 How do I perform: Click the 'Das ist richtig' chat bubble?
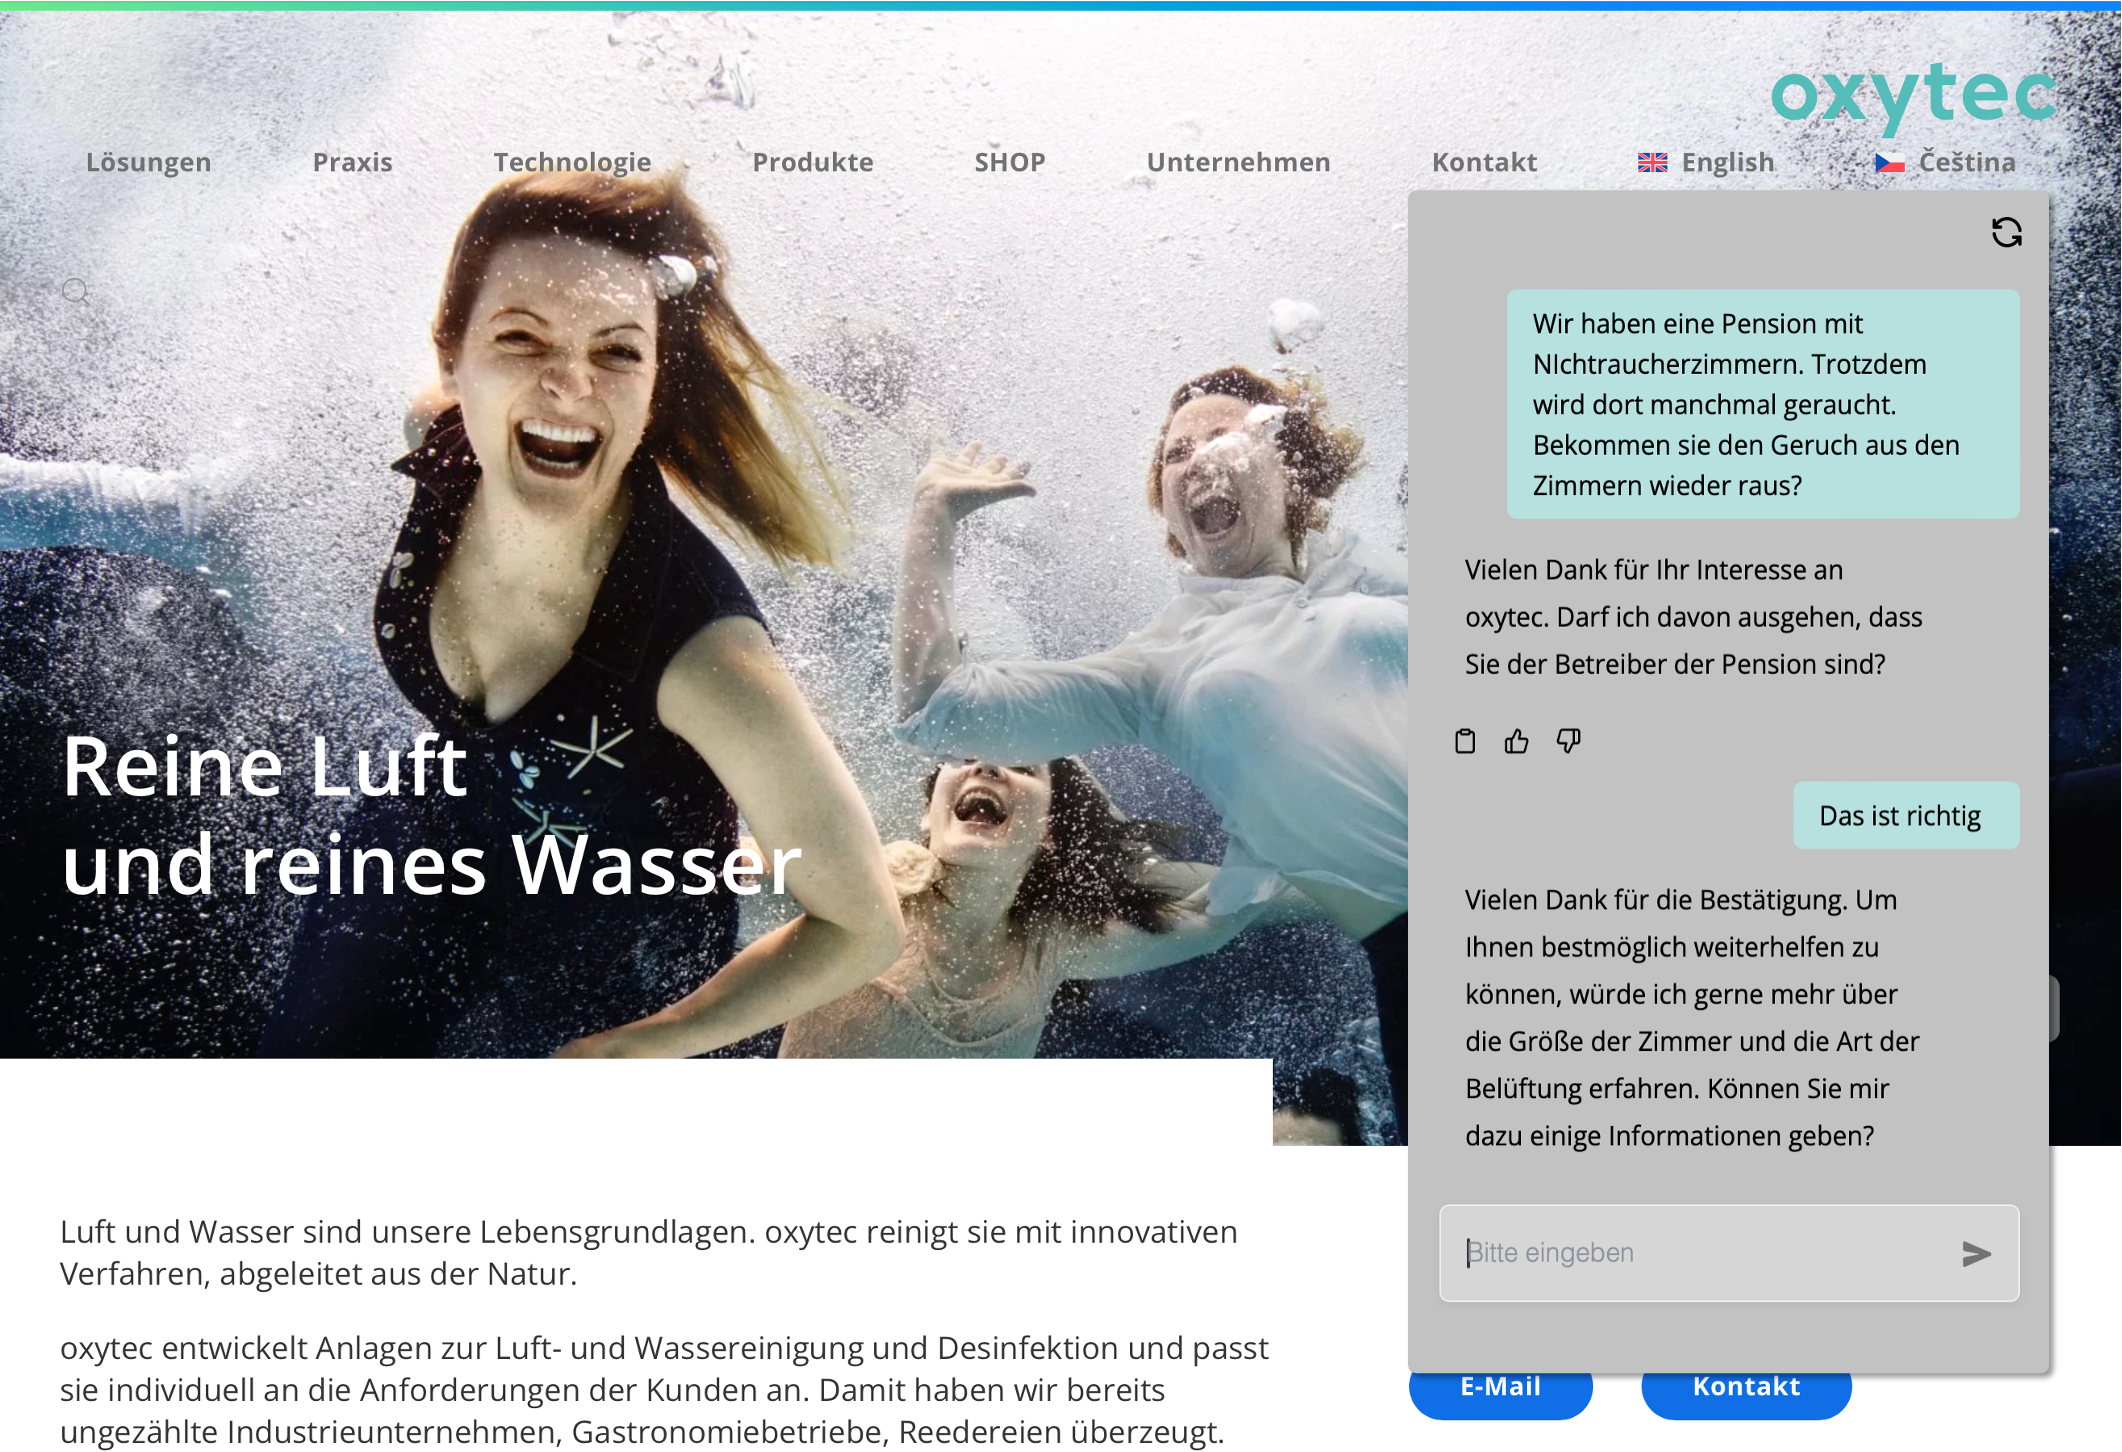[1905, 816]
